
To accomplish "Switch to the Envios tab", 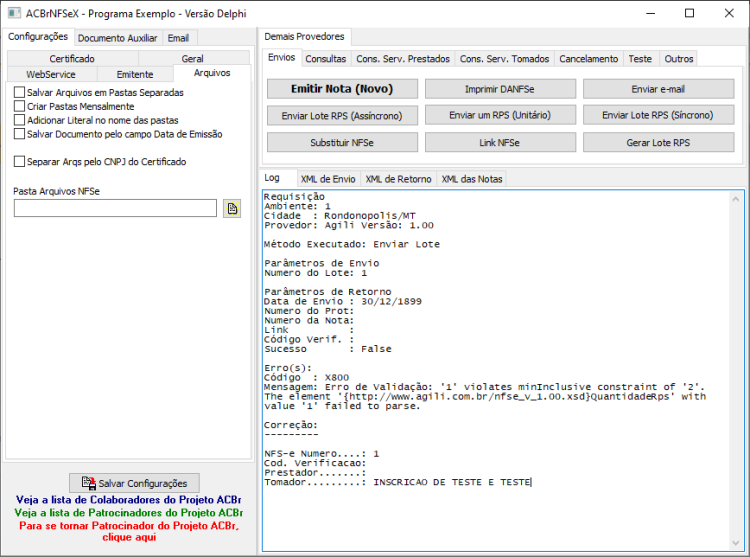I will pos(281,57).
